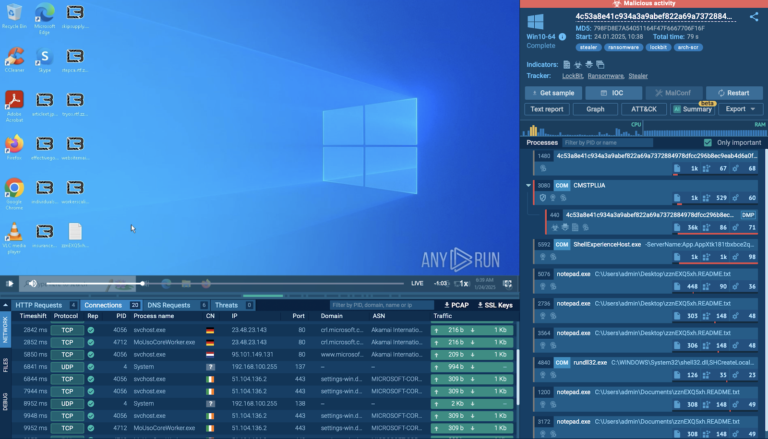Image resolution: width=768 pixels, height=439 pixels.
Task: Open the Recycle Bin on the desktop
Action: [x=14, y=15]
